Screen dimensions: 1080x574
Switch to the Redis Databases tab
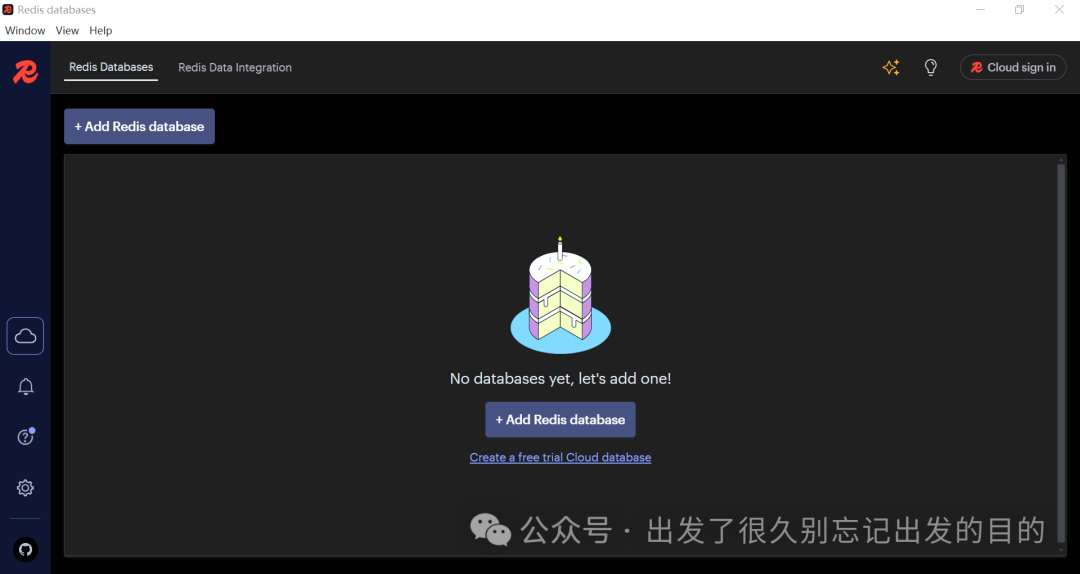coord(111,68)
